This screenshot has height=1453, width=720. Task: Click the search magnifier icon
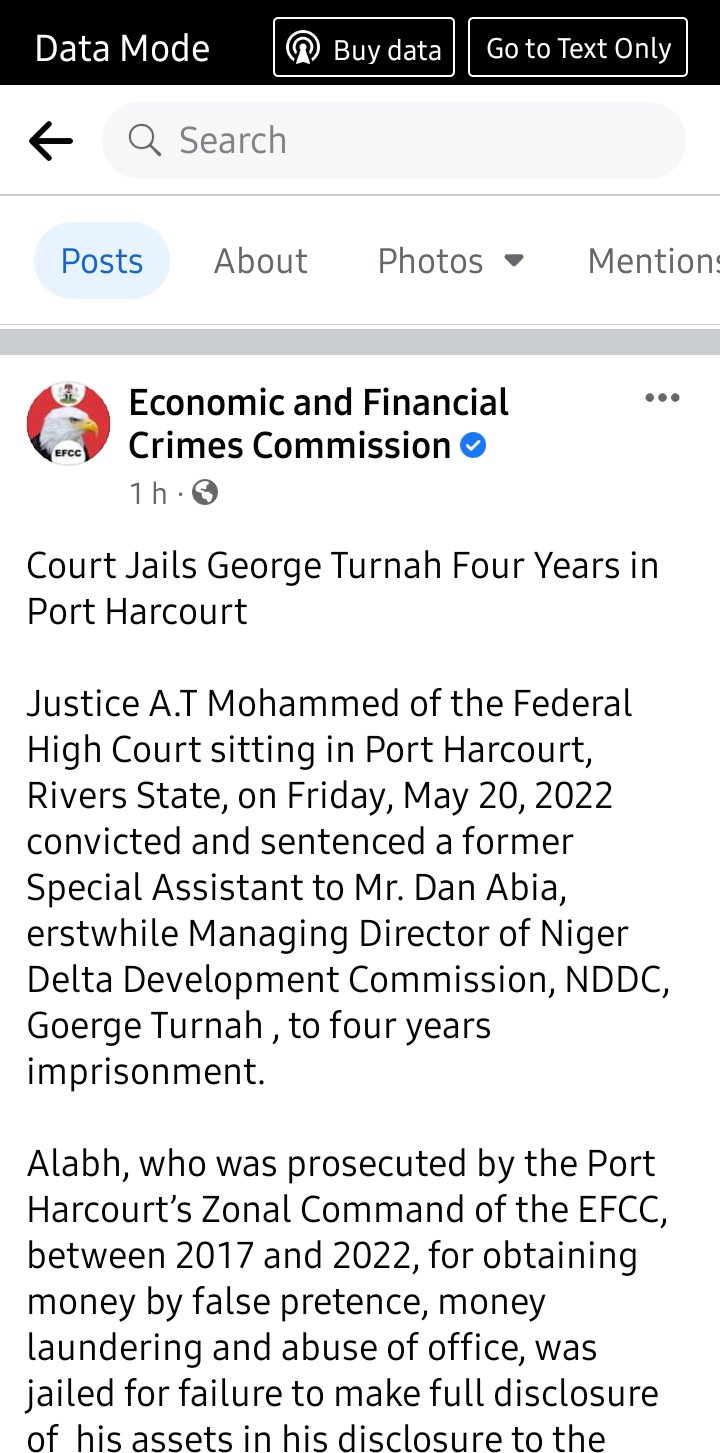145,141
